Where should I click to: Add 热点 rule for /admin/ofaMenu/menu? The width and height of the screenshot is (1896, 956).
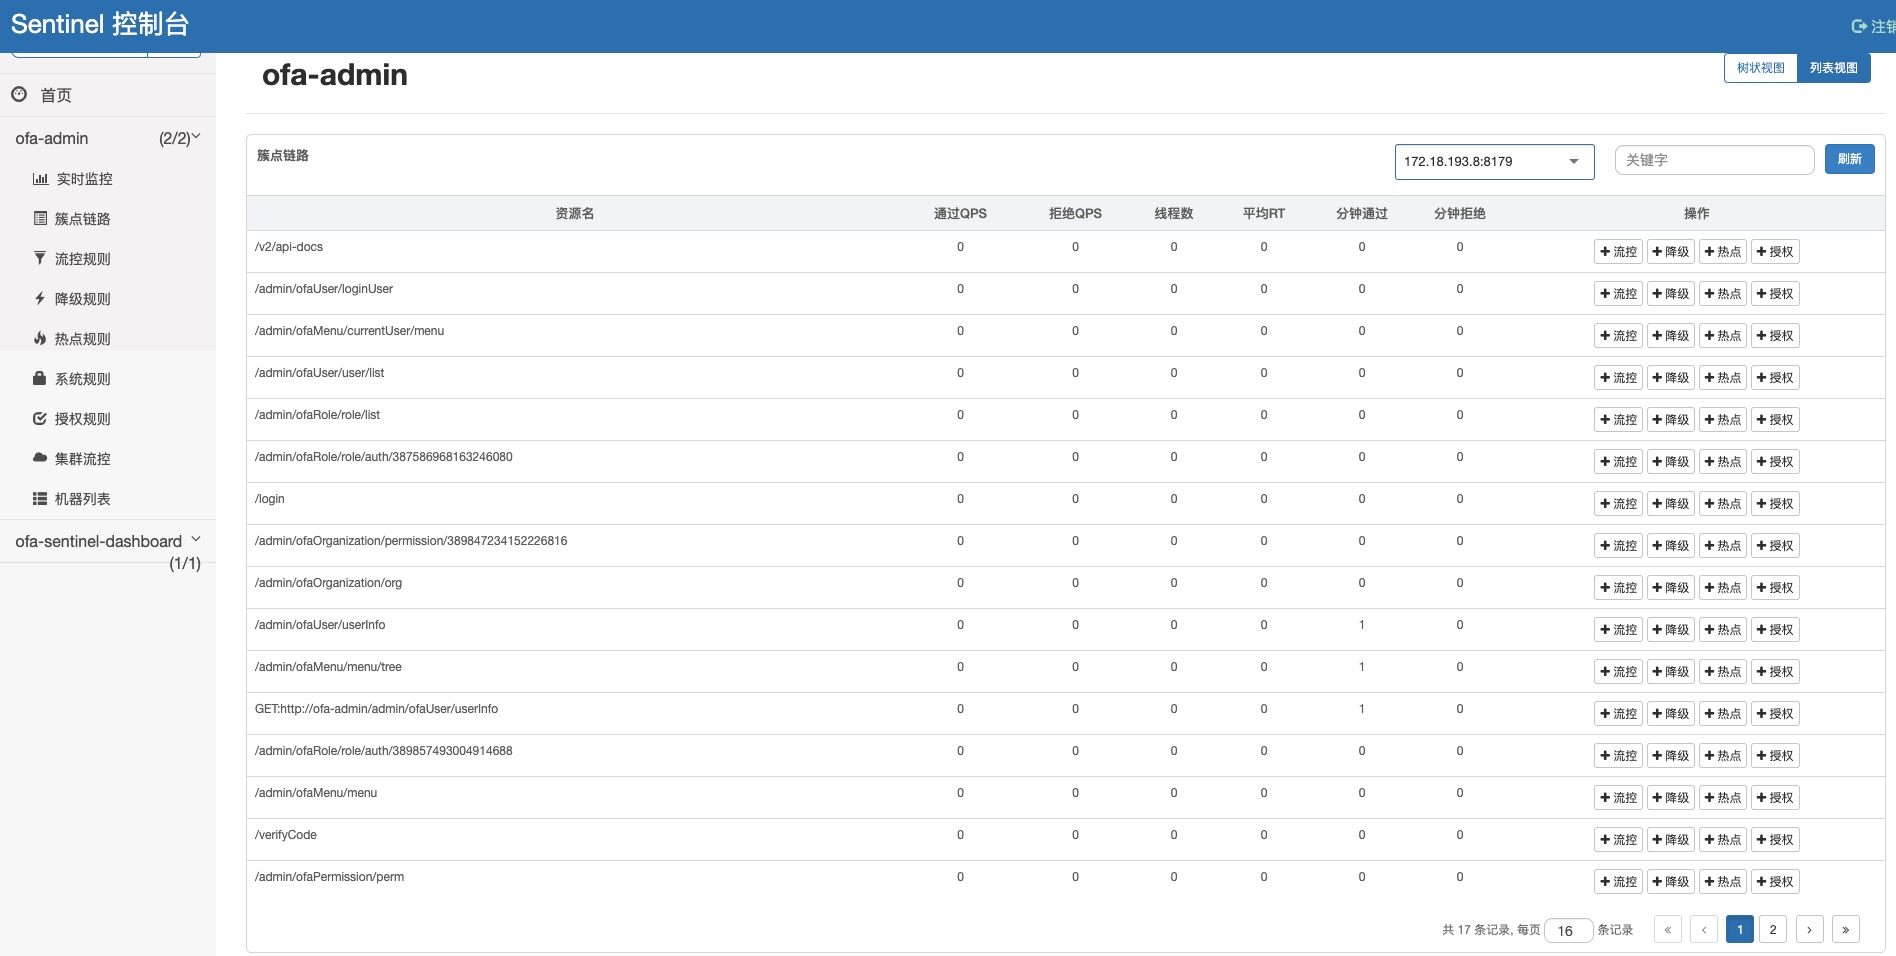click(x=1722, y=798)
